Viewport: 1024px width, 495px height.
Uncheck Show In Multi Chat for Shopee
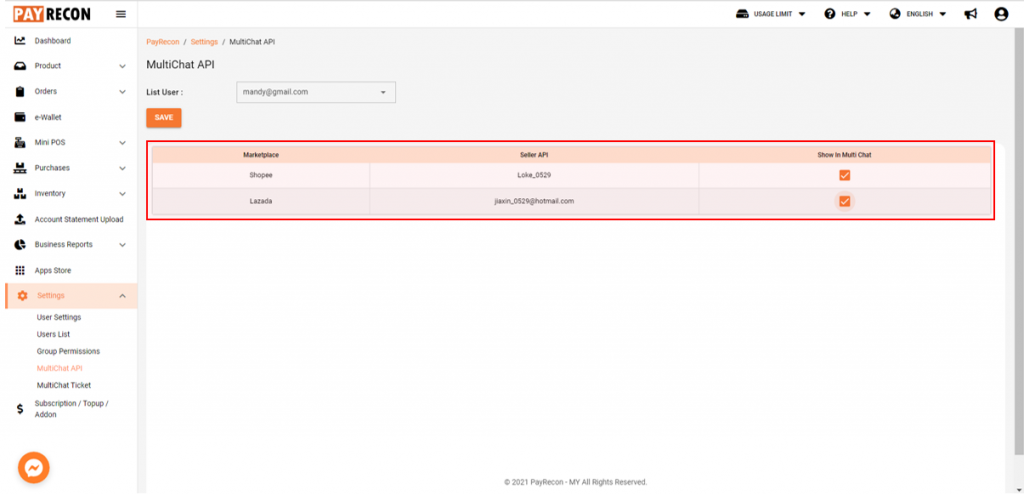844,175
